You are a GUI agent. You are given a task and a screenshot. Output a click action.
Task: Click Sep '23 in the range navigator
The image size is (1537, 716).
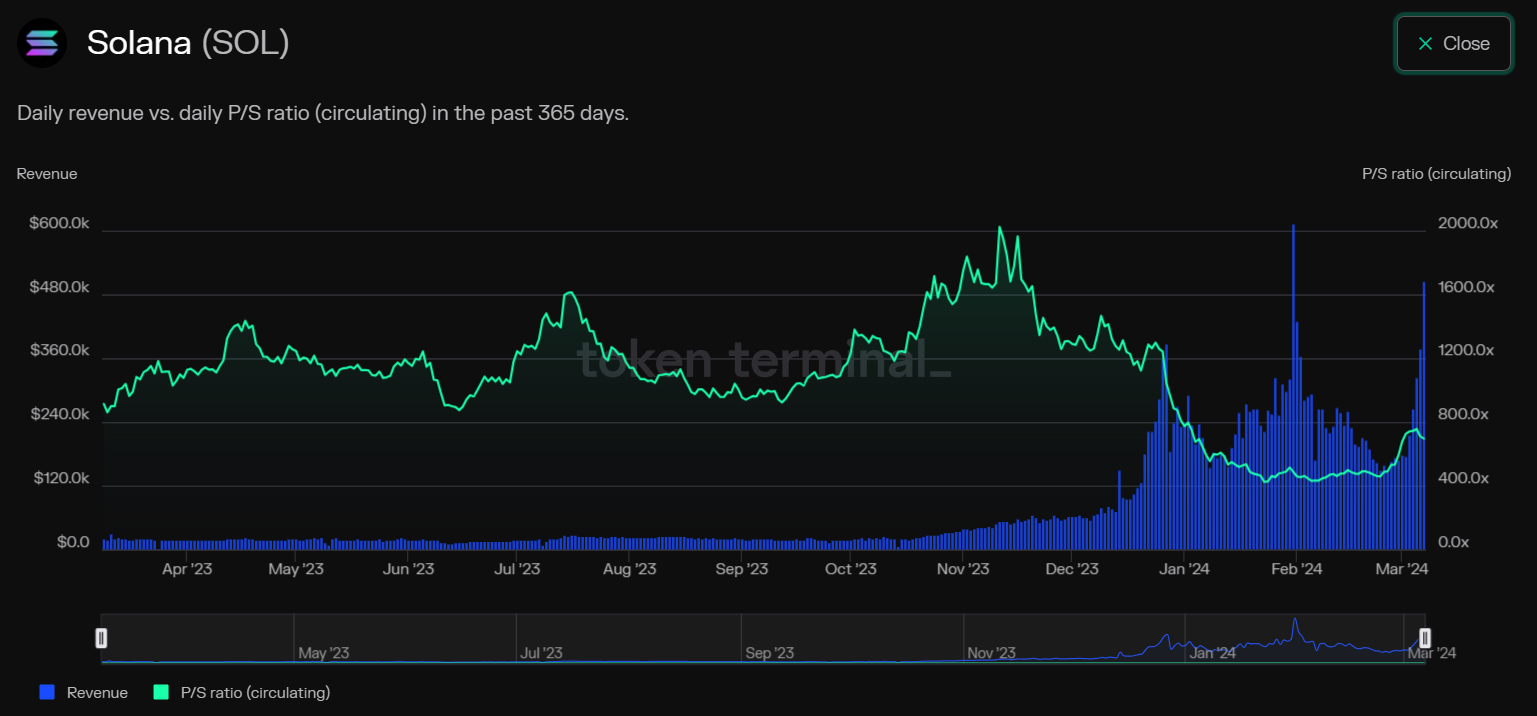(769, 653)
